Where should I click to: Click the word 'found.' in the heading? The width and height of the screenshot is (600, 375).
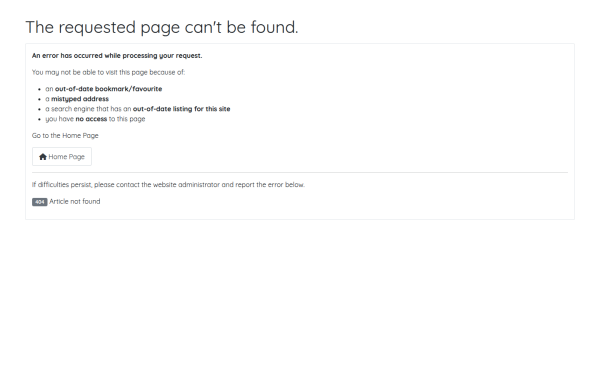[x=274, y=27]
